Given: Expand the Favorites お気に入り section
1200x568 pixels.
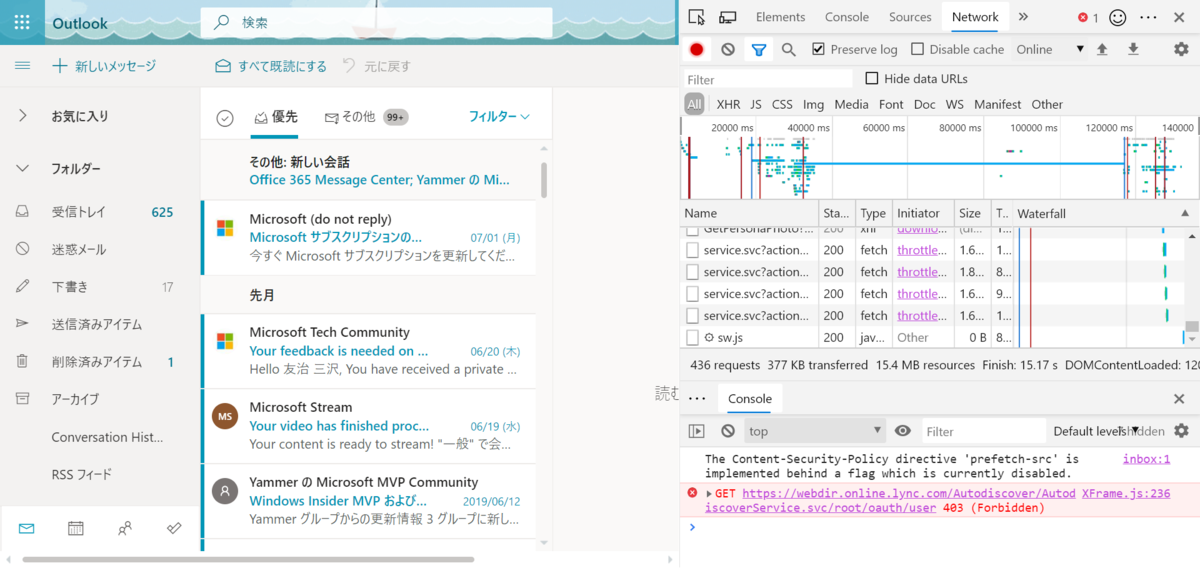Looking at the screenshot, I should pos(22,116).
